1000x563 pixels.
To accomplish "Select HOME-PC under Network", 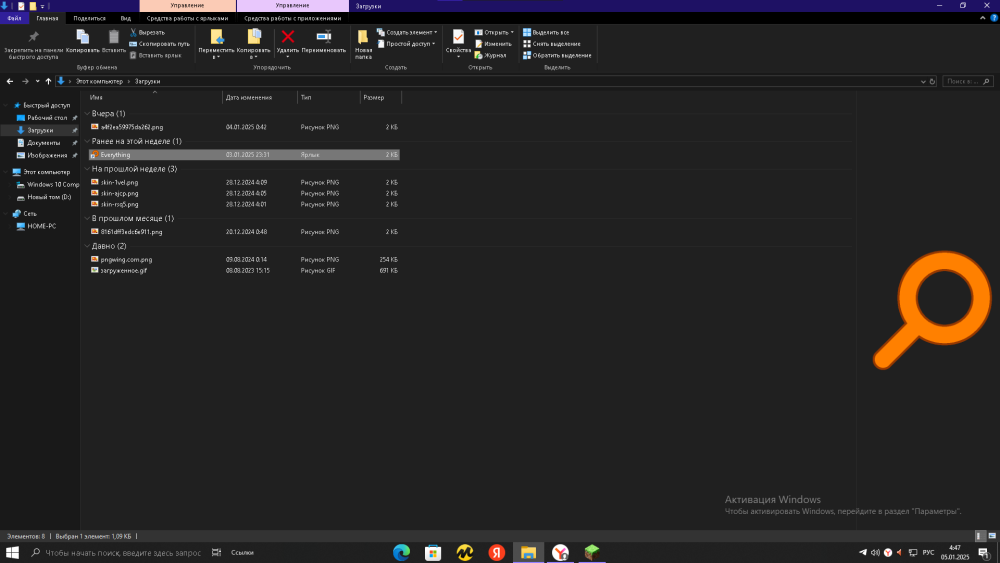I will (41, 226).
